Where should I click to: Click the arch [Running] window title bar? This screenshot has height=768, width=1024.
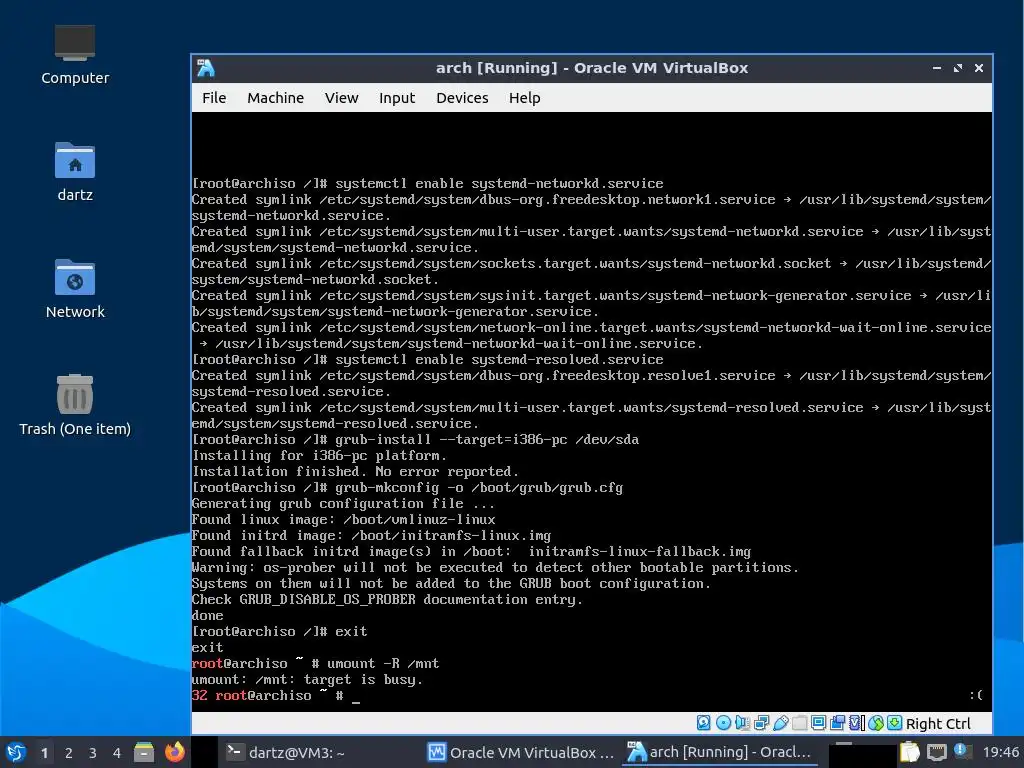tap(592, 68)
